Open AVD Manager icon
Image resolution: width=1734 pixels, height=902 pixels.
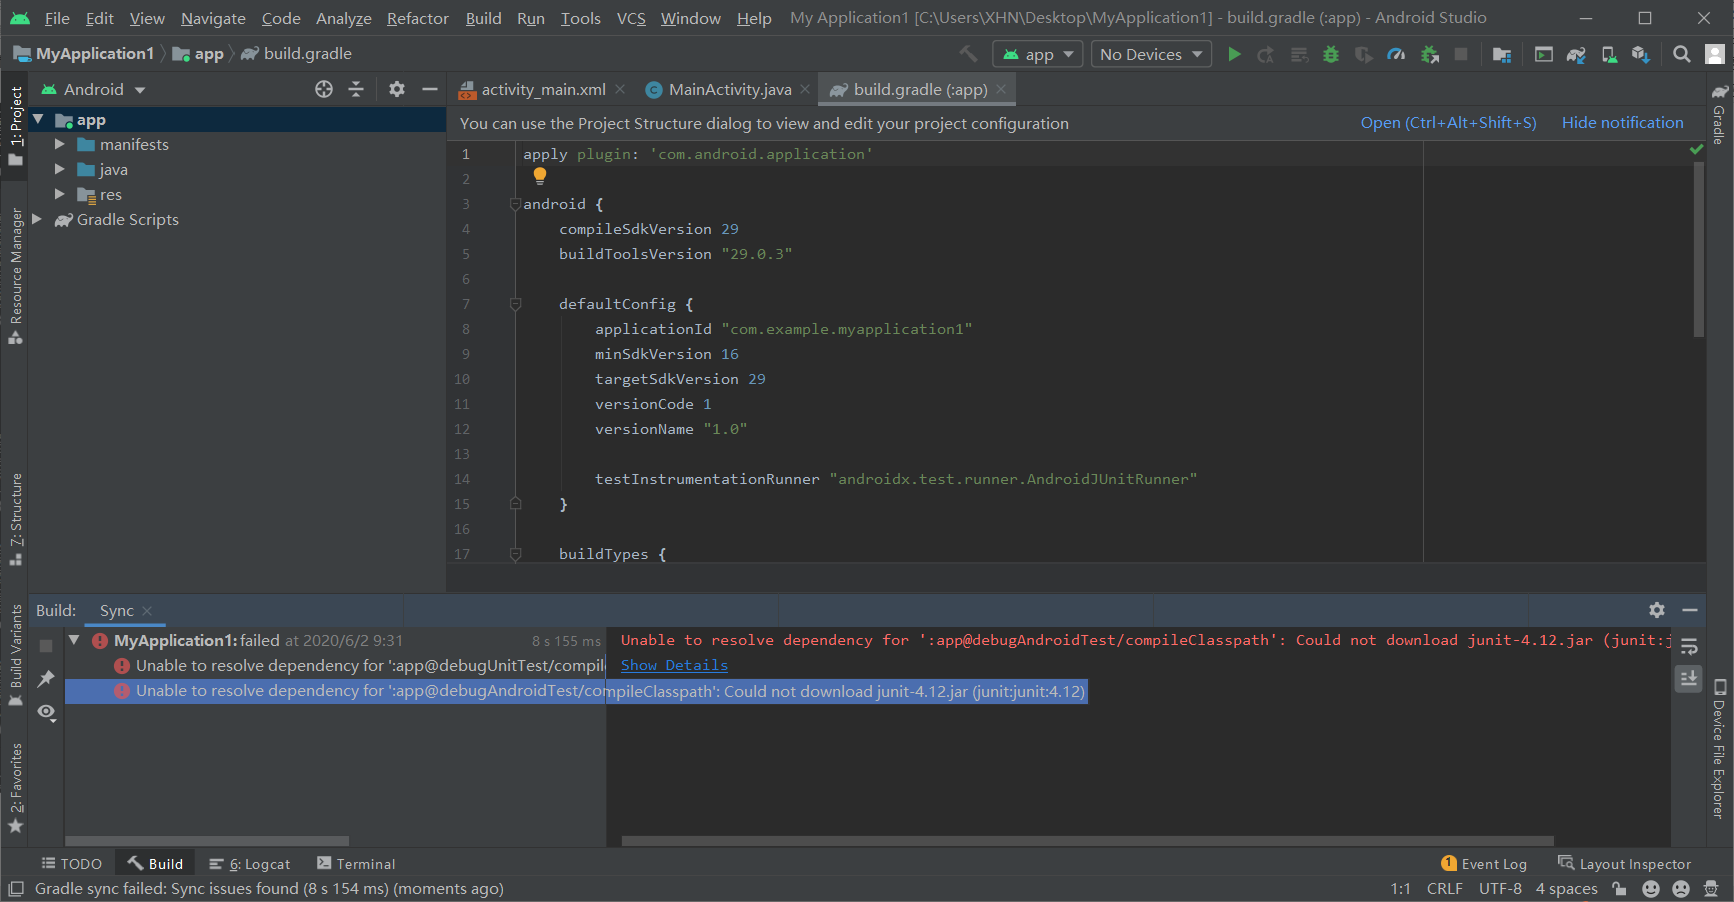(x=1609, y=54)
